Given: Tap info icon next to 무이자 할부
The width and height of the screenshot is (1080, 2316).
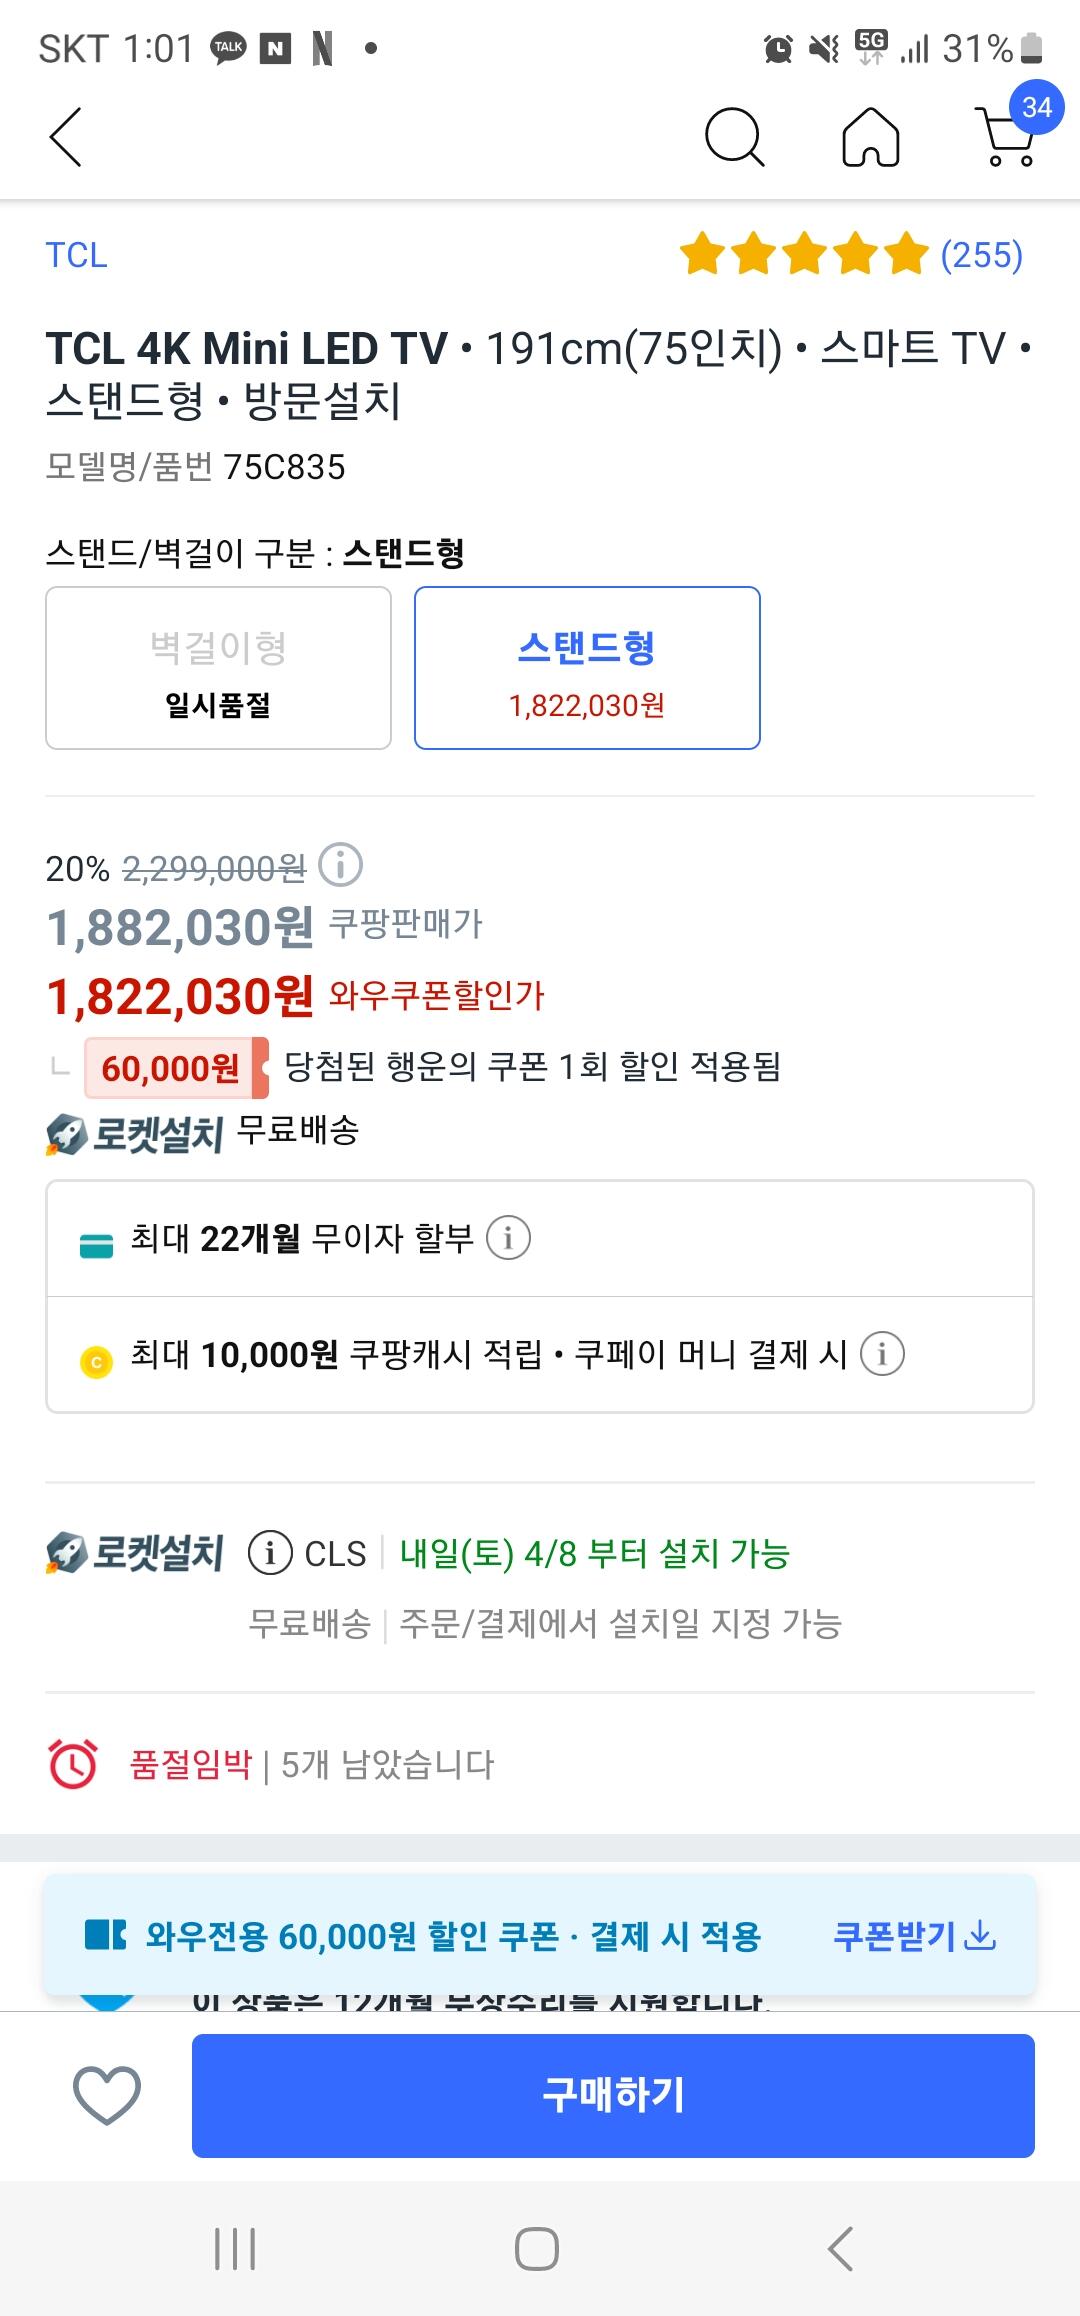Looking at the screenshot, I should tap(508, 1239).
